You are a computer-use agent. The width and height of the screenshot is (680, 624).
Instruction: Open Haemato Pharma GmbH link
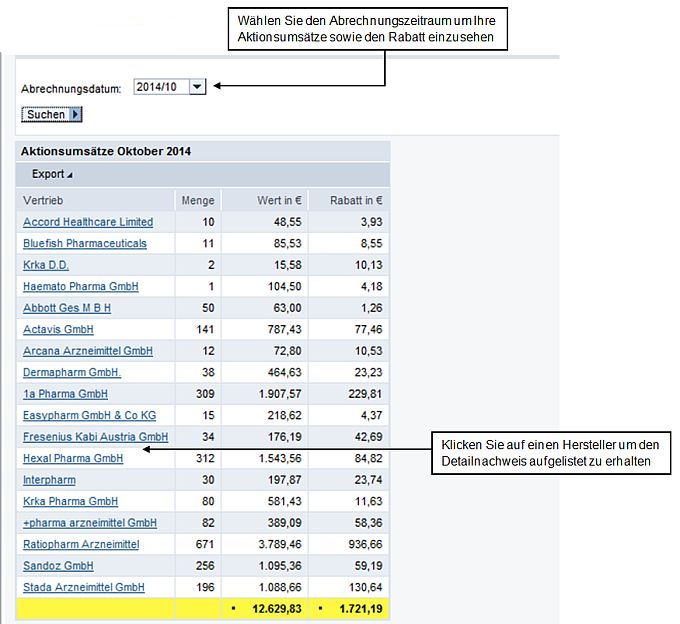81,287
